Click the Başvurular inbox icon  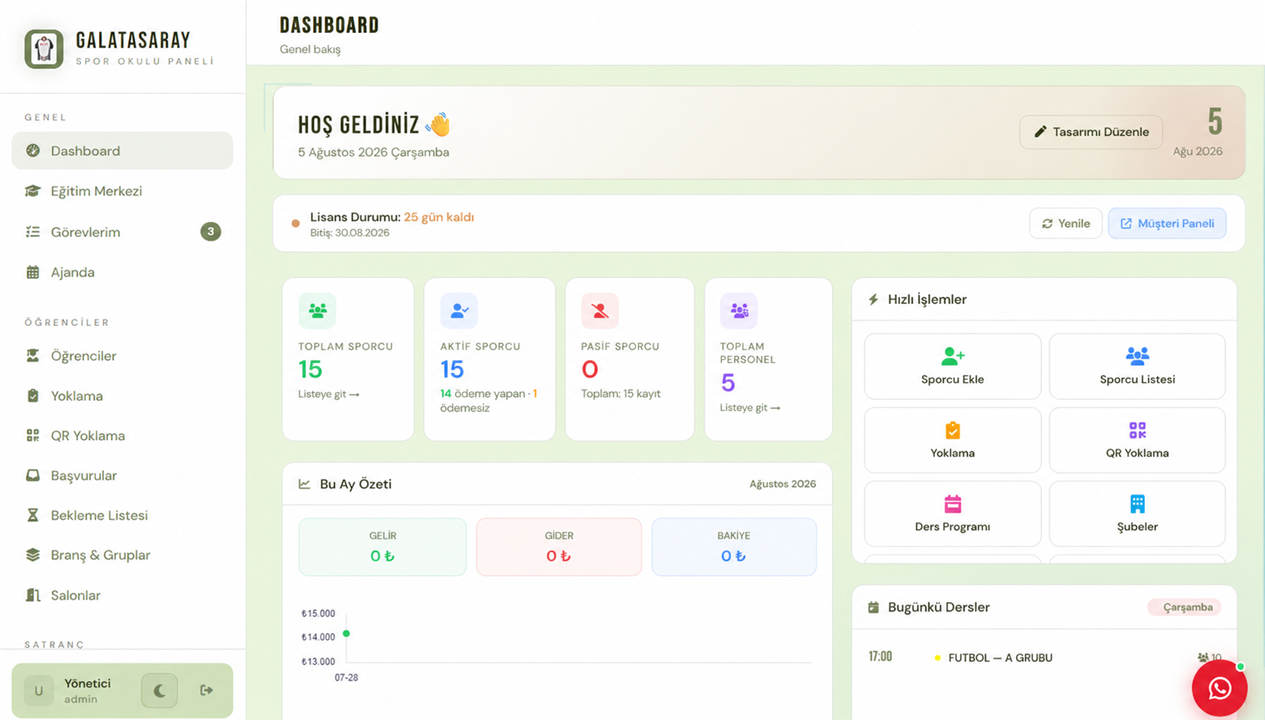pos(32,476)
